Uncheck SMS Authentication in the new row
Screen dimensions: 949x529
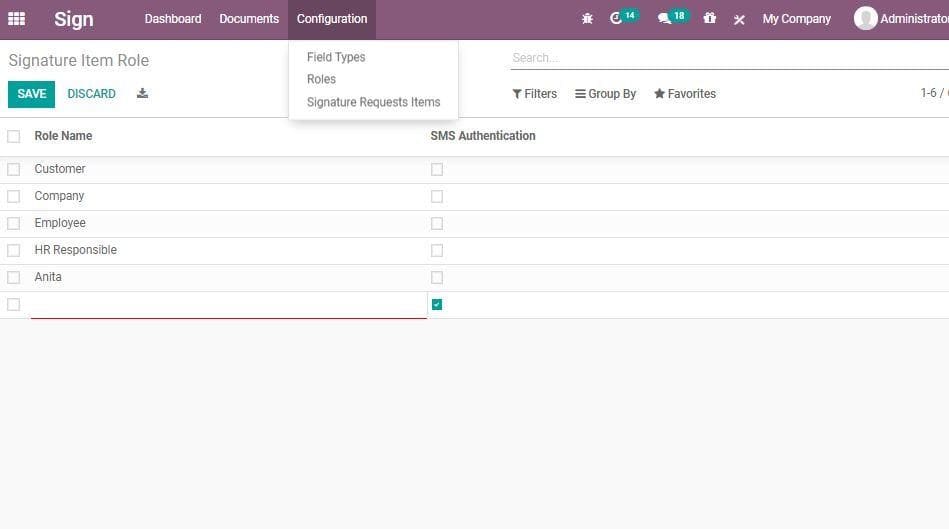(x=437, y=304)
